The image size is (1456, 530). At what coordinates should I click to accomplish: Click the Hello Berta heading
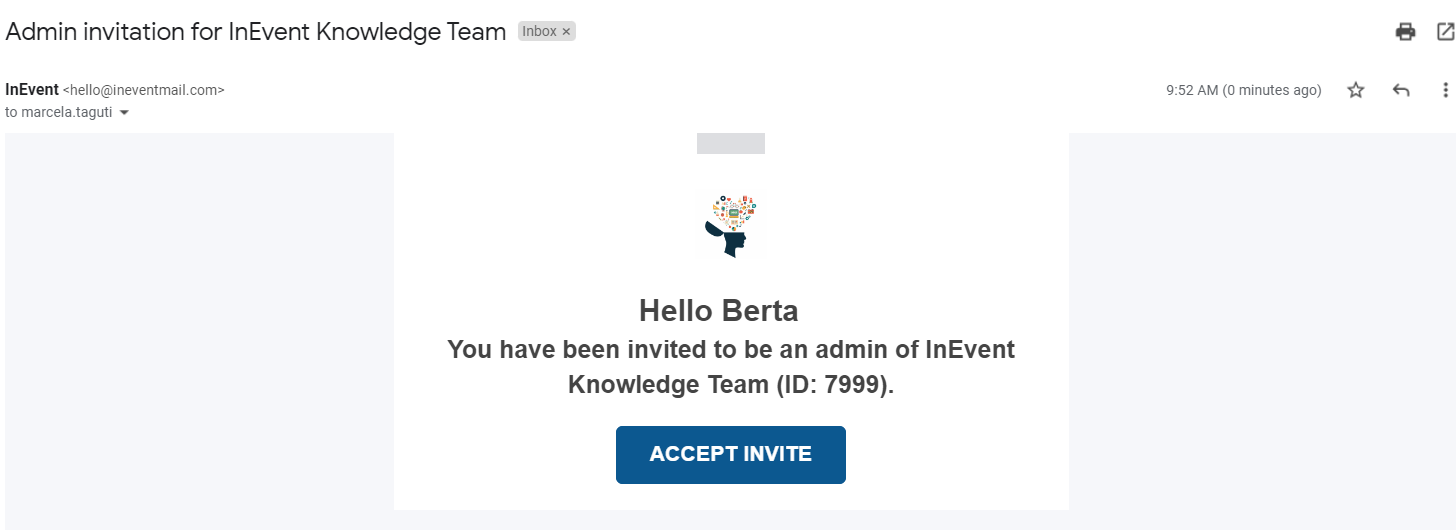[719, 311]
